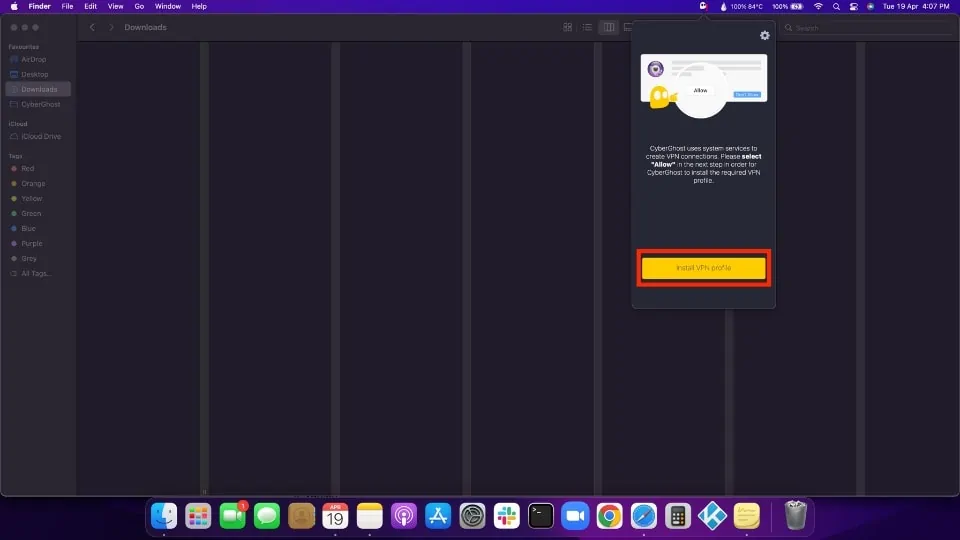Open Calendar from the Dock
The image size is (960, 540).
tap(336, 516)
